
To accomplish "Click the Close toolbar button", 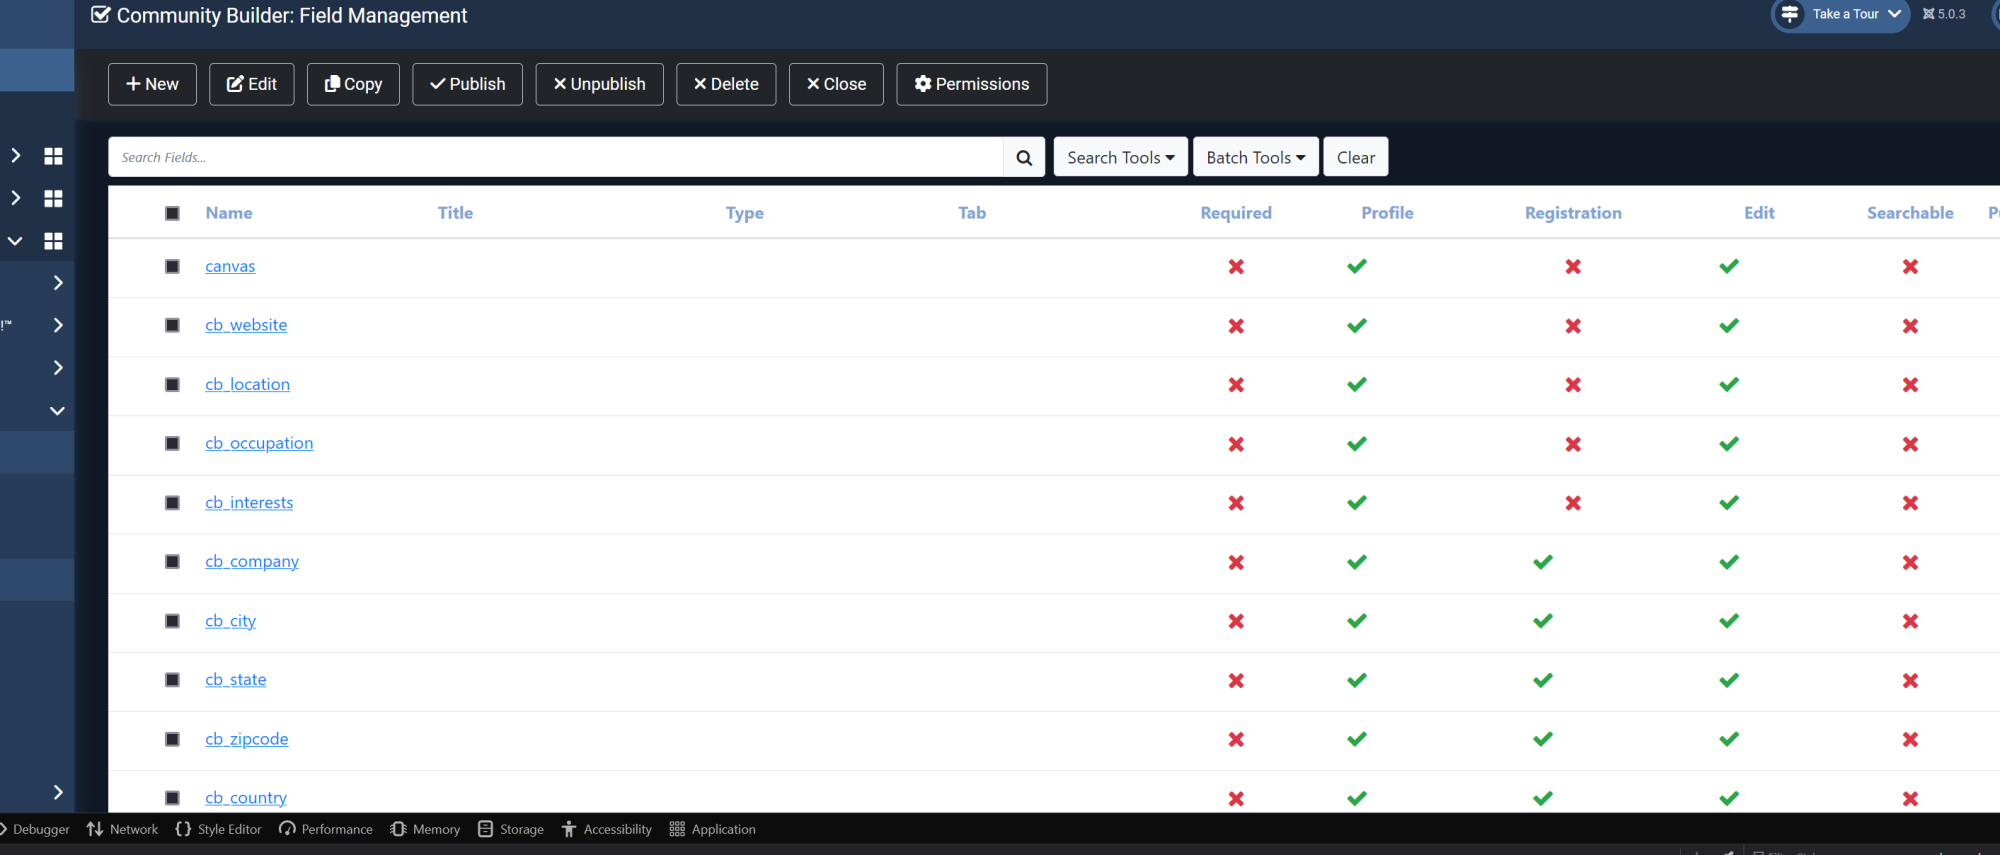I will [x=836, y=84].
